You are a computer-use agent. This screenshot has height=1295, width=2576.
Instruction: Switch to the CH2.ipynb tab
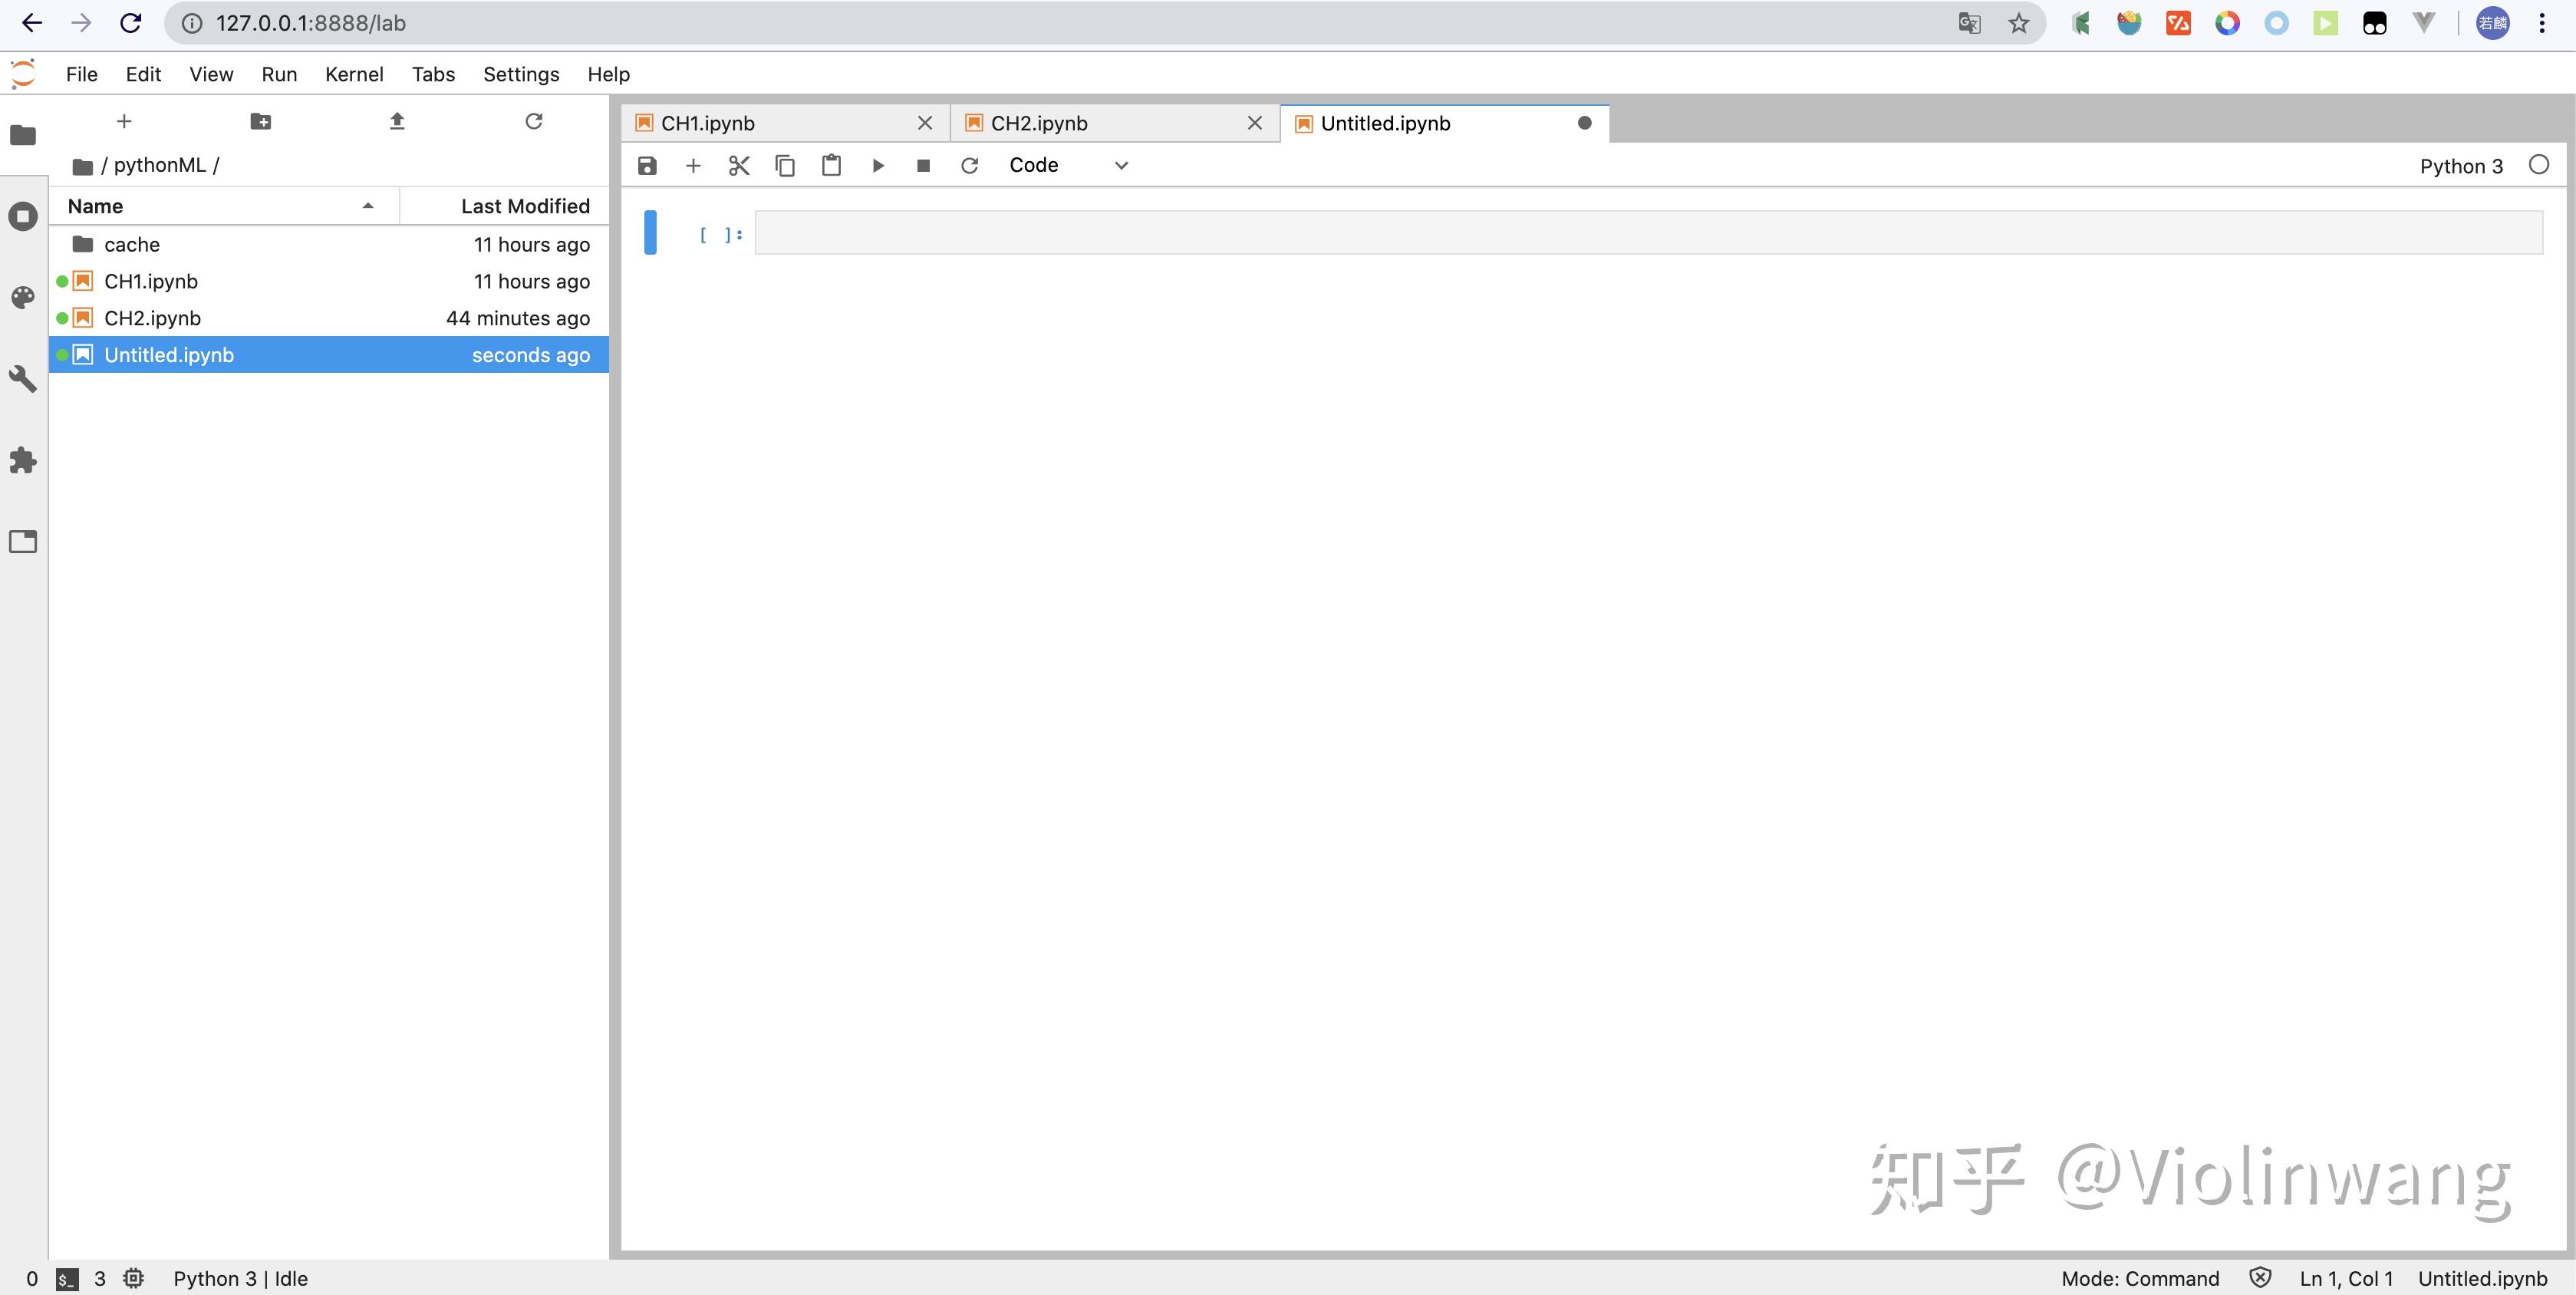tap(1040, 122)
